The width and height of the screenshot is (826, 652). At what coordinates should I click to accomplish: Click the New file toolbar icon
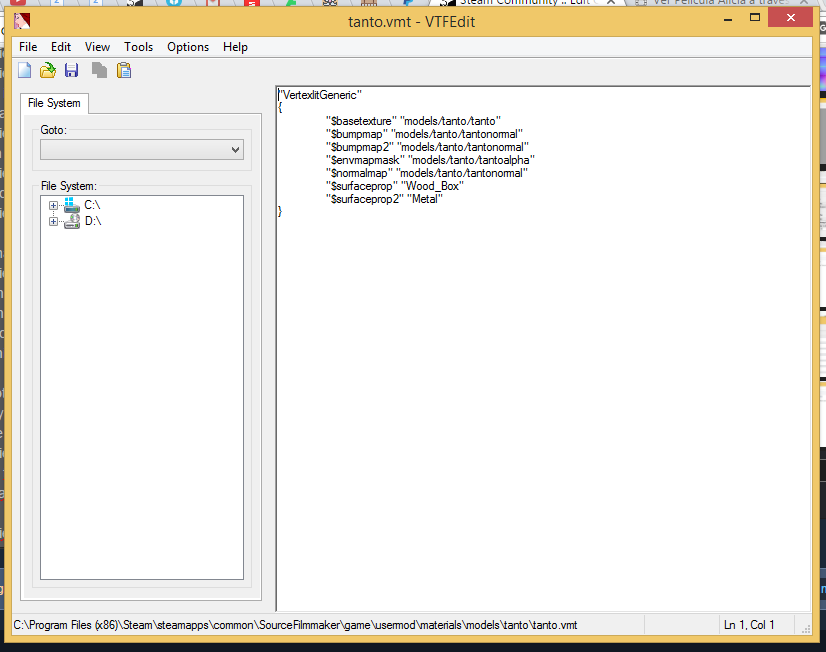tap(25, 70)
